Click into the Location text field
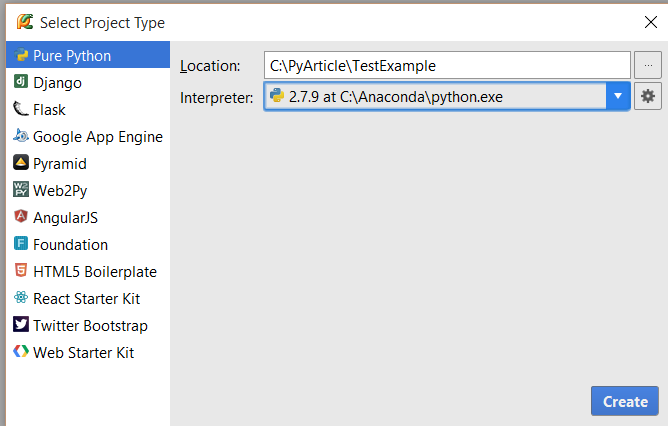This screenshot has width=668, height=426. point(447,65)
